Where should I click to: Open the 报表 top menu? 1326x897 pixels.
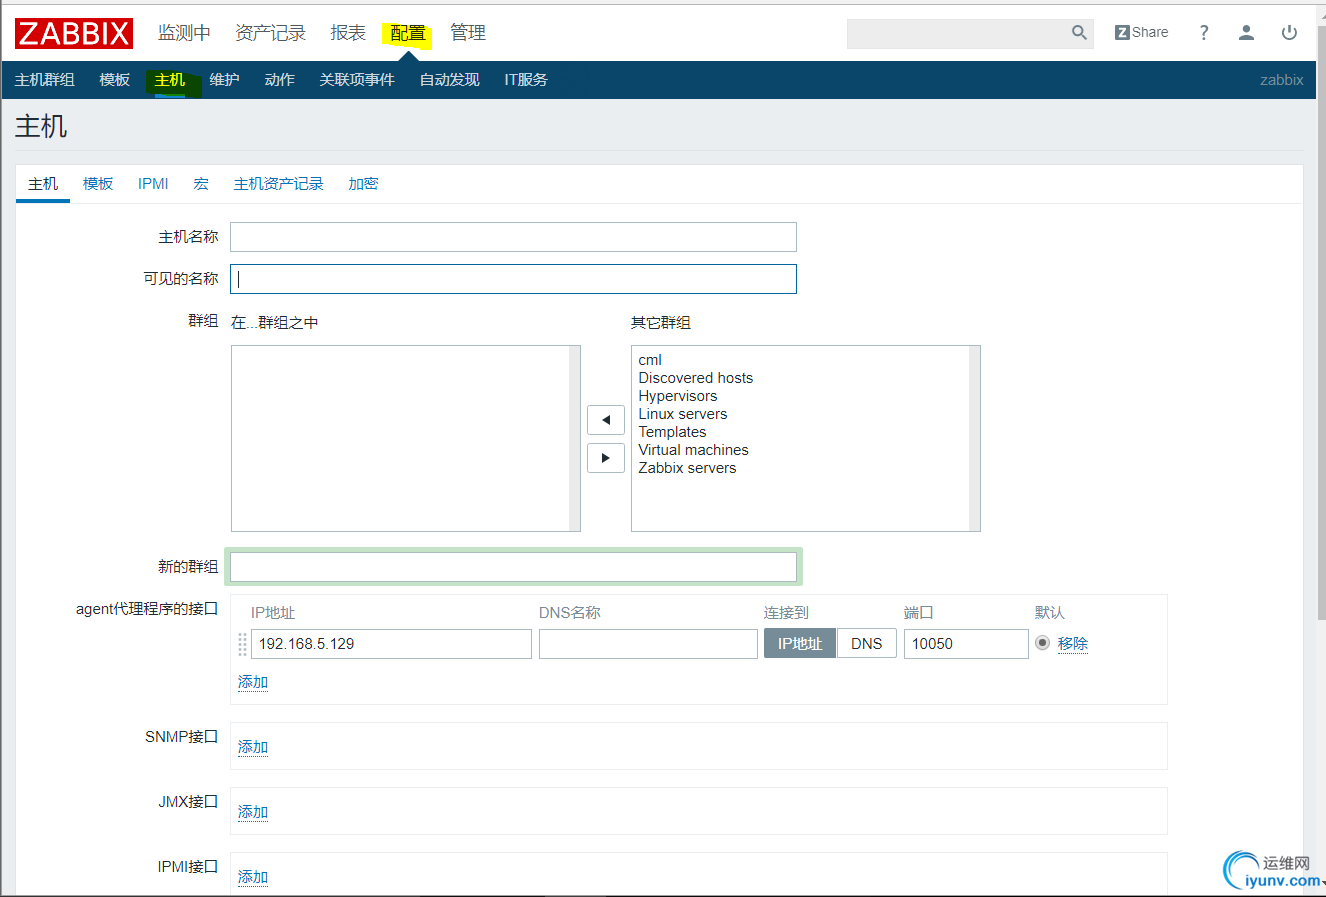point(348,33)
